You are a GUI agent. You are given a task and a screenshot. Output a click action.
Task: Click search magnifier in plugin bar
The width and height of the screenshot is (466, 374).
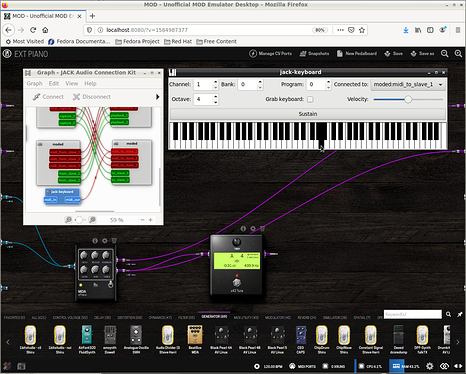coord(449,314)
